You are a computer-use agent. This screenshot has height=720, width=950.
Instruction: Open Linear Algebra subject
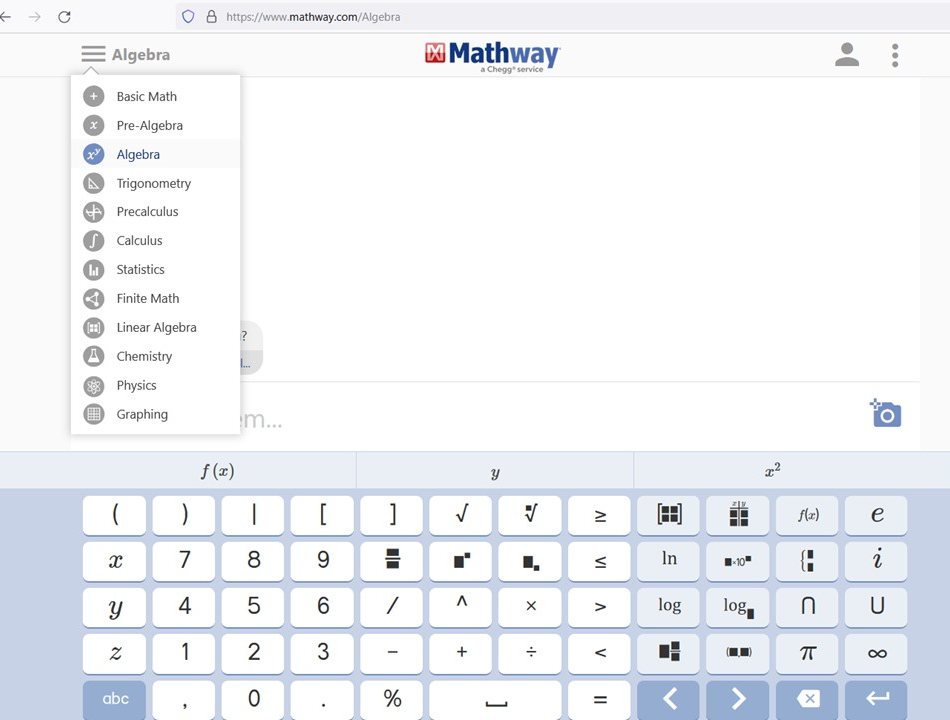click(156, 327)
